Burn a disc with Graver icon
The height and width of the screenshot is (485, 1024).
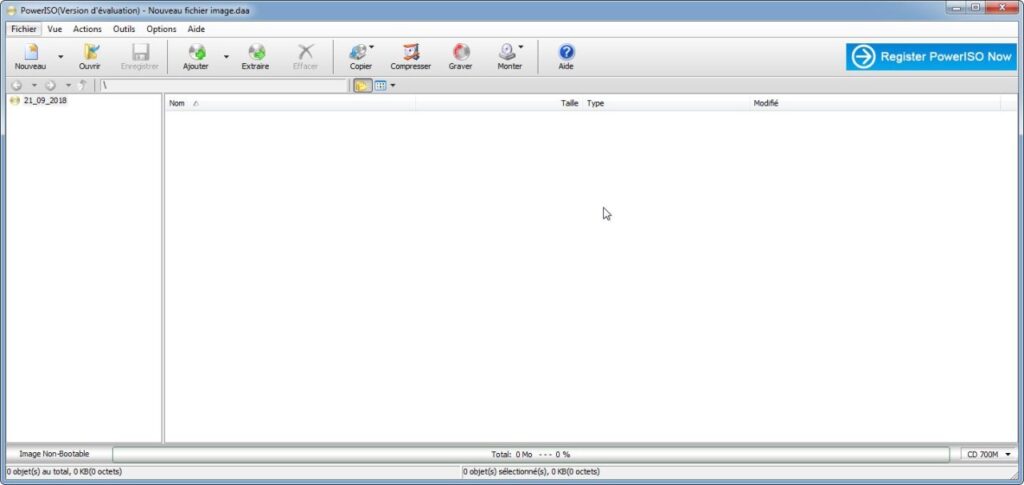tap(460, 52)
